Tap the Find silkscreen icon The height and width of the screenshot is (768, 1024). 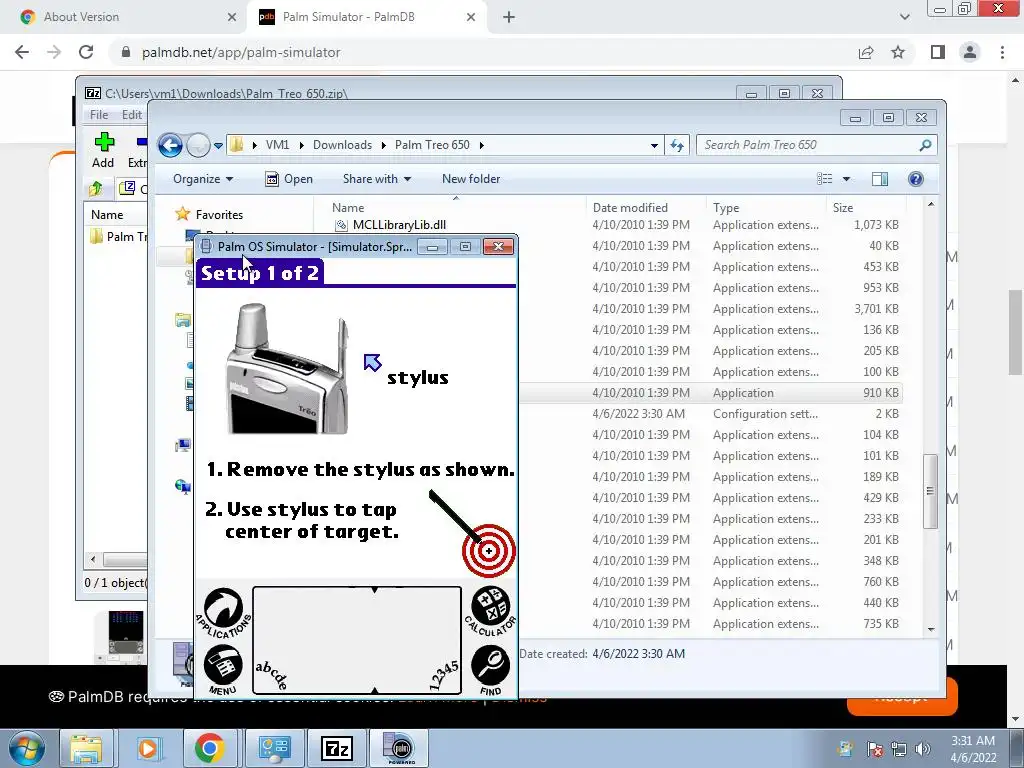[490, 669]
